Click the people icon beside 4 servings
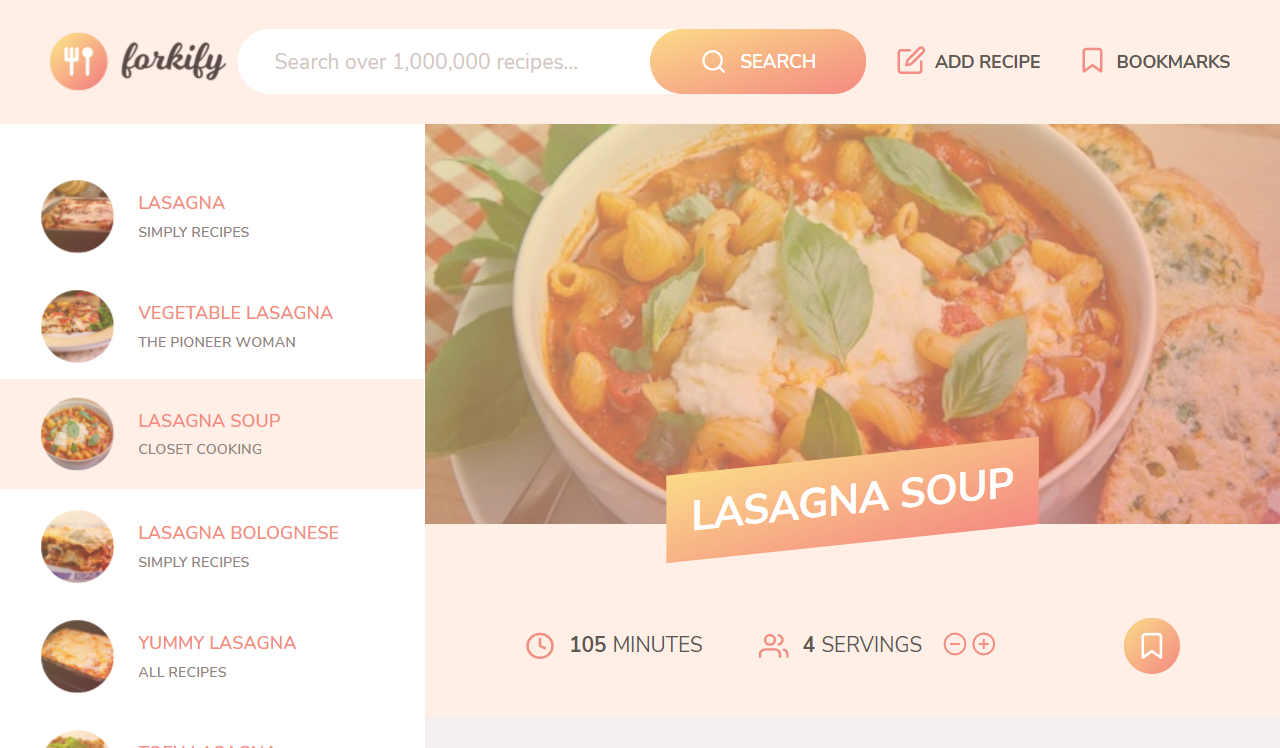Viewport: 1280px width, 748px height. 774,646
